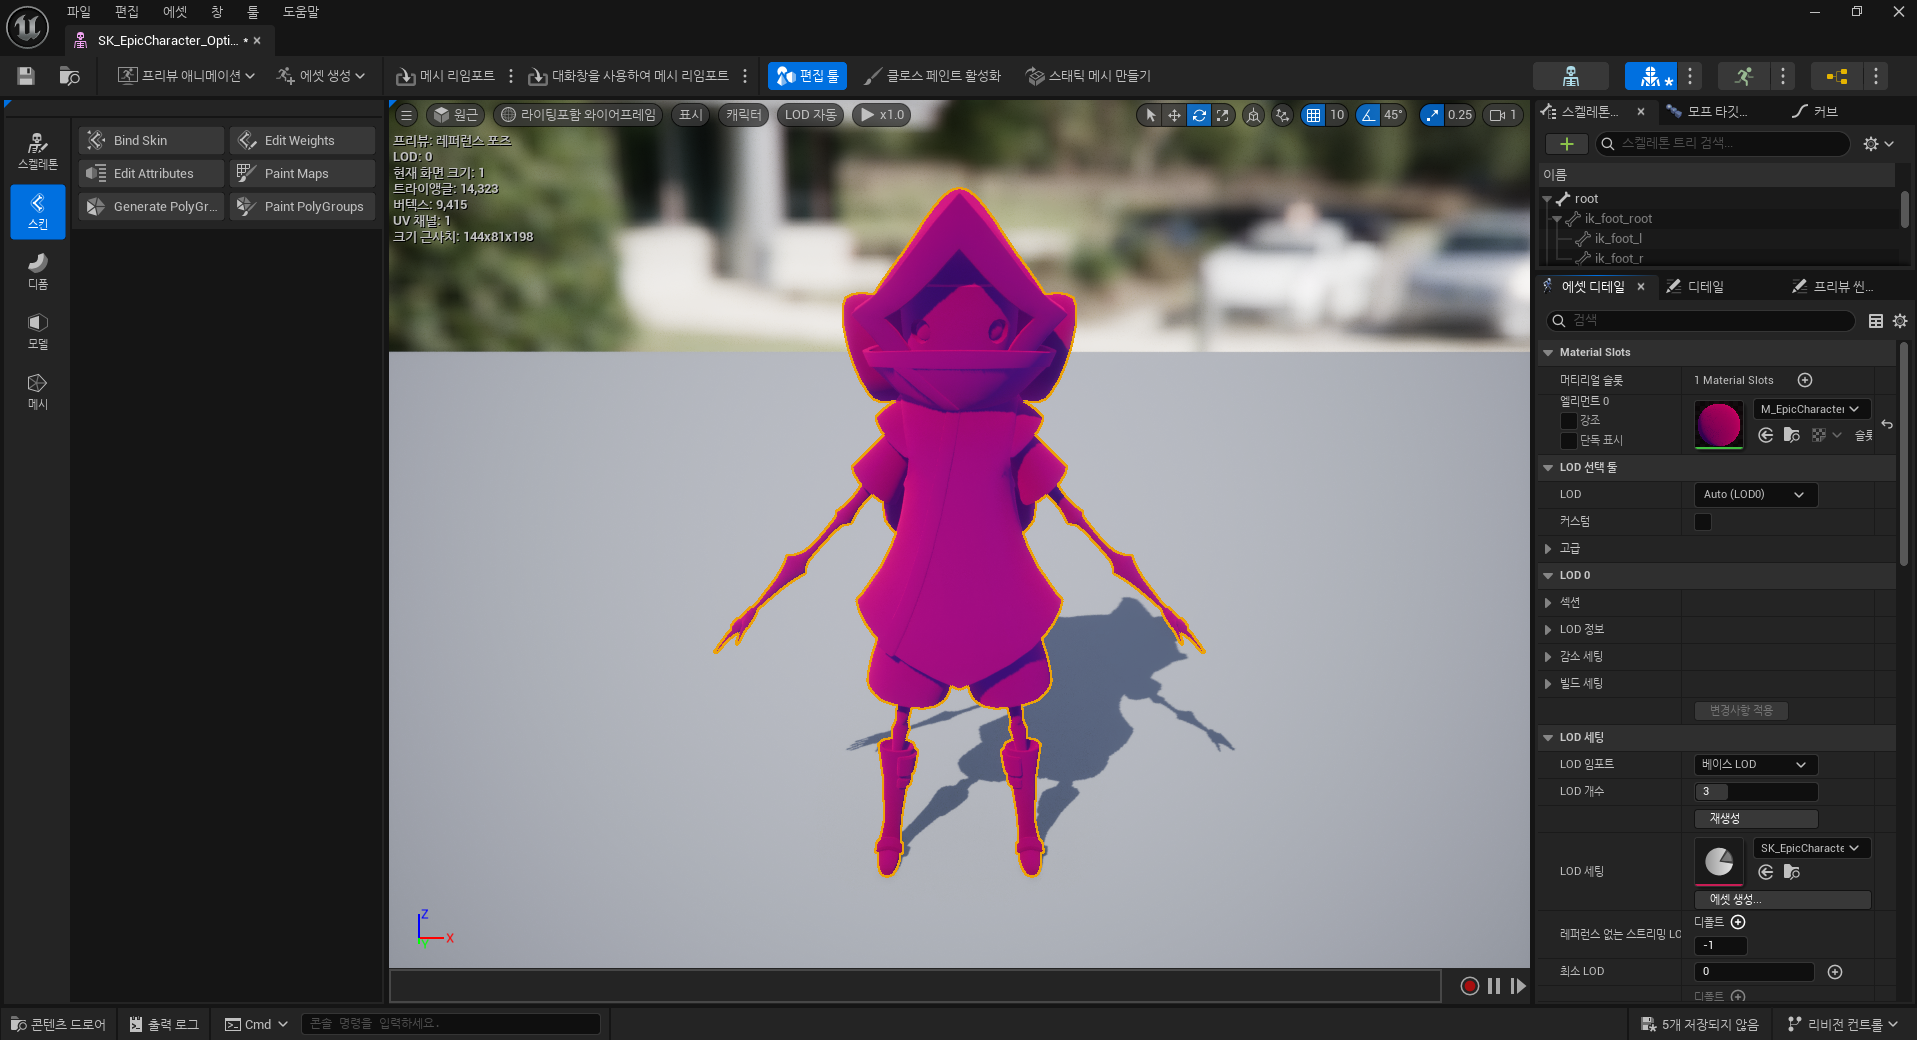Open the 스켈레톤 mode in the left sidebar
Image resolution: width=1917 pixels, height=1040 pixels.
[x=38, y=151]
